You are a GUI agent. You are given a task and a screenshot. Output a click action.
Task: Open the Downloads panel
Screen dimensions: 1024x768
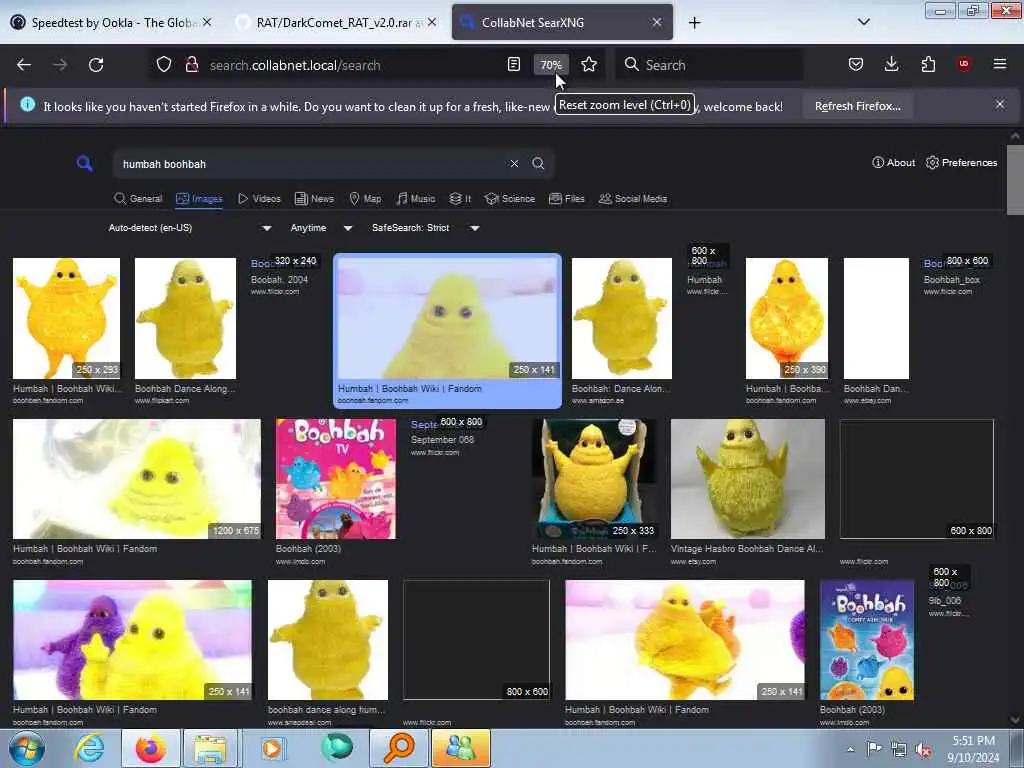(891, 64)
